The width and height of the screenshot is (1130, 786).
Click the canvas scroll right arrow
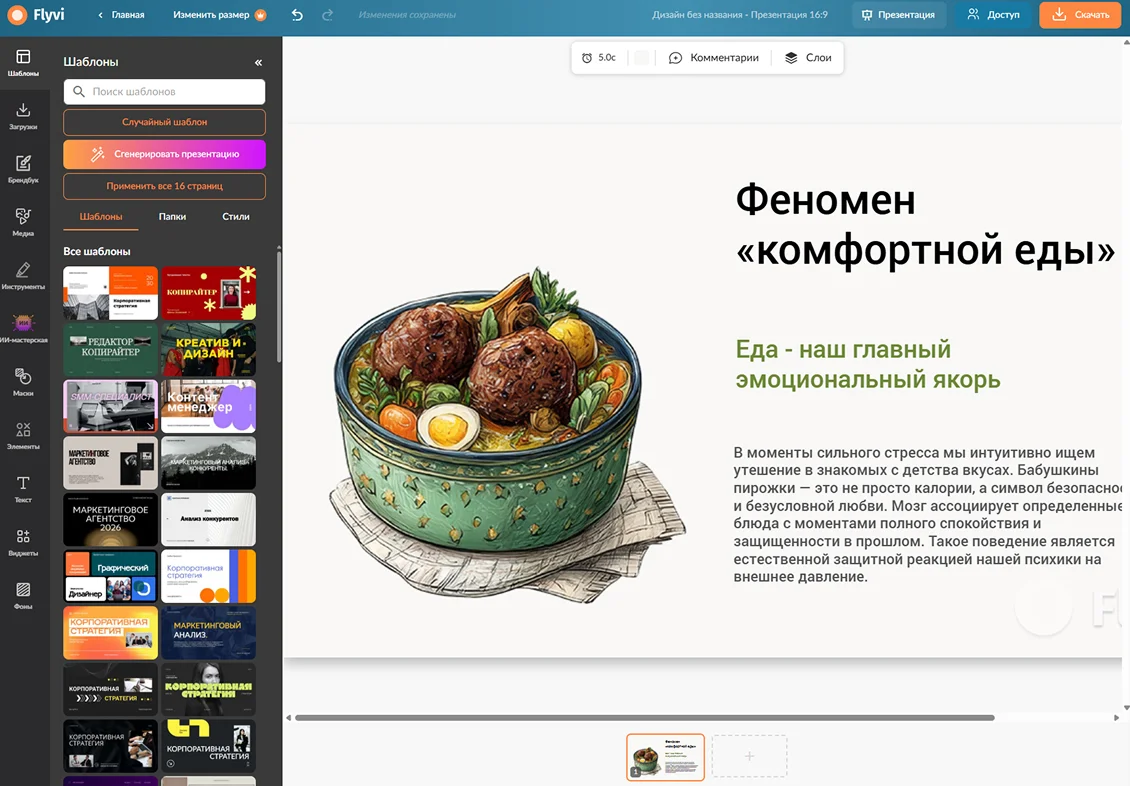[1116, 718]
